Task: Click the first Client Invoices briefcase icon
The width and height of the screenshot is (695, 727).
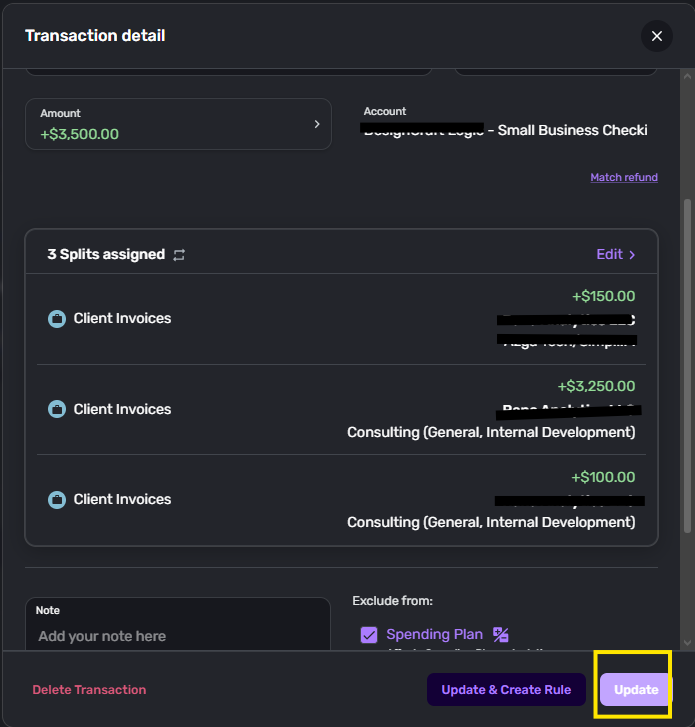Action: pos(57,319)
